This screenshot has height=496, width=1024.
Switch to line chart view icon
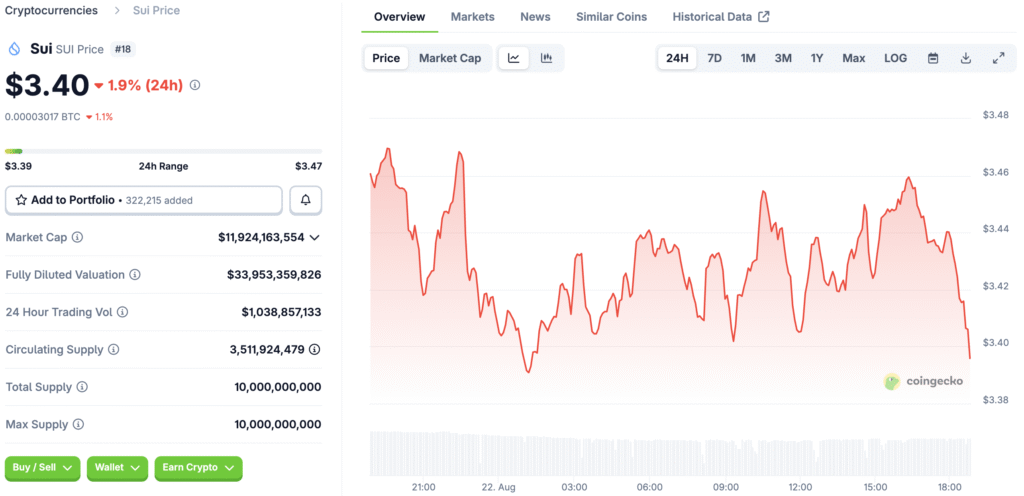coord(514,58)
